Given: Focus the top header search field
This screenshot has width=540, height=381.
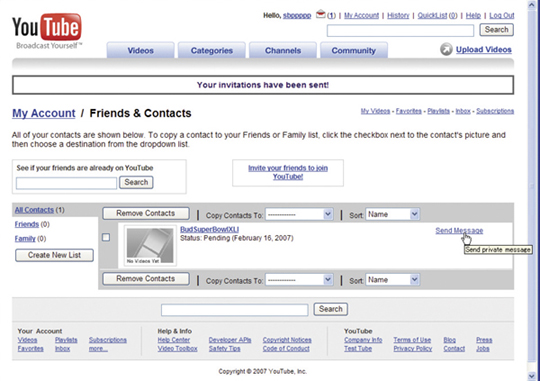Looking at the screenshot, I should pyautogui.click(x=400, y=31).
